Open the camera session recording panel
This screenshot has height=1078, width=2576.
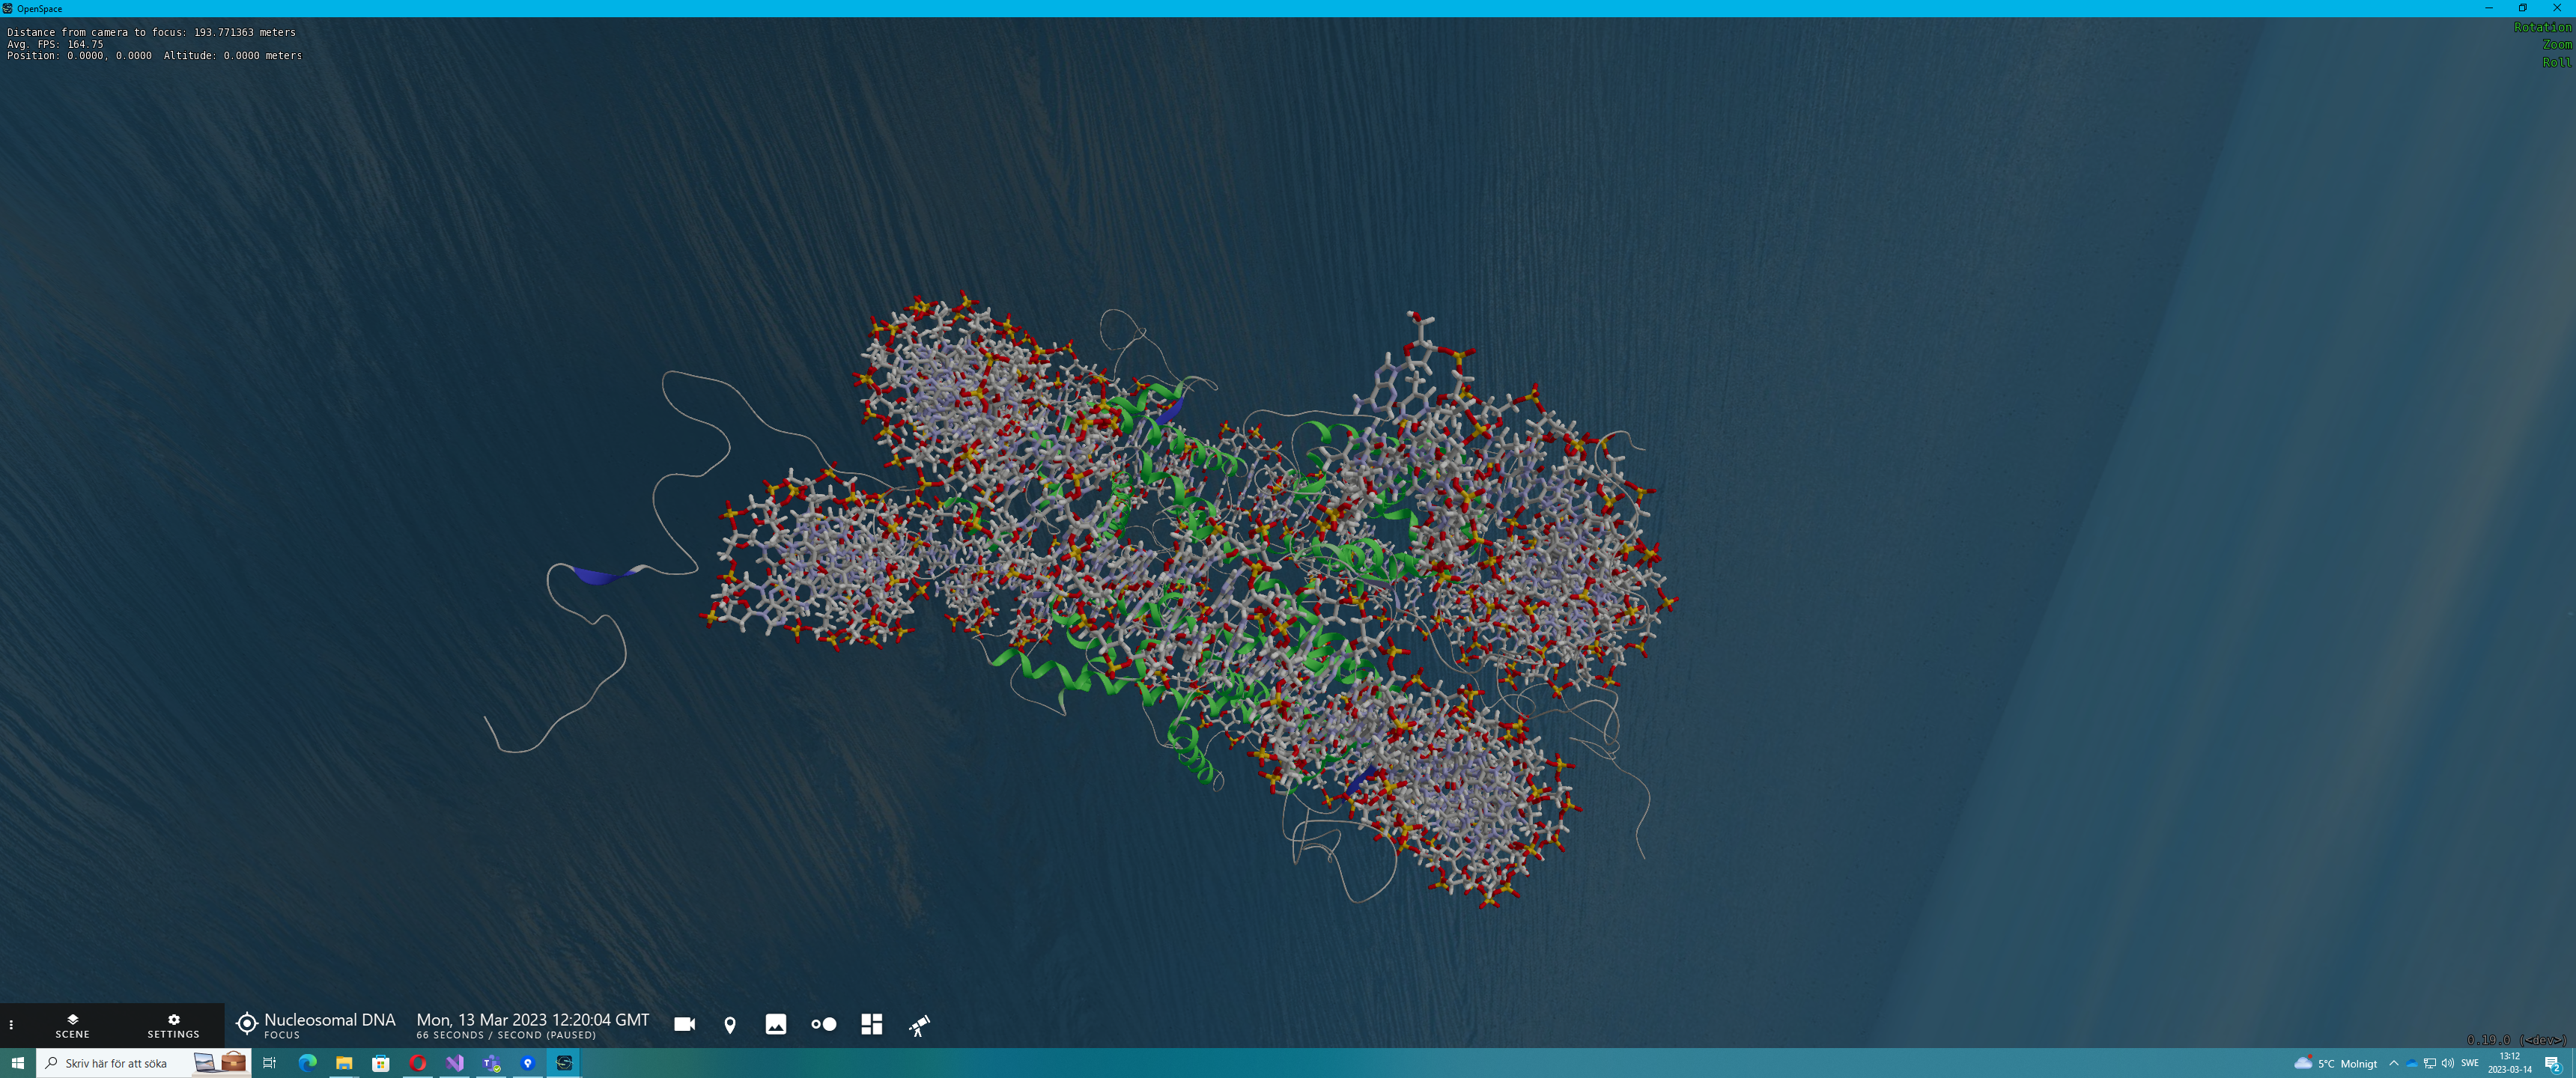pos(684,1024)
